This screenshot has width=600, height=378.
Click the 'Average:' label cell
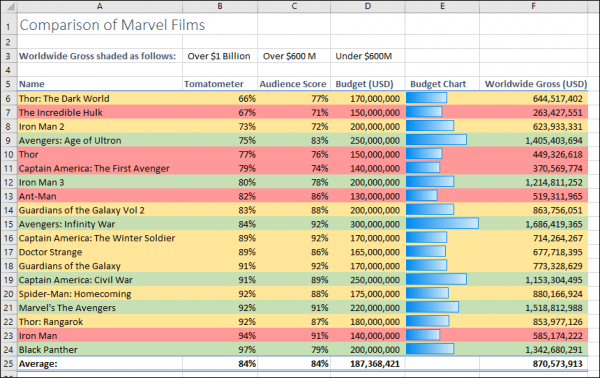point(99,363)
